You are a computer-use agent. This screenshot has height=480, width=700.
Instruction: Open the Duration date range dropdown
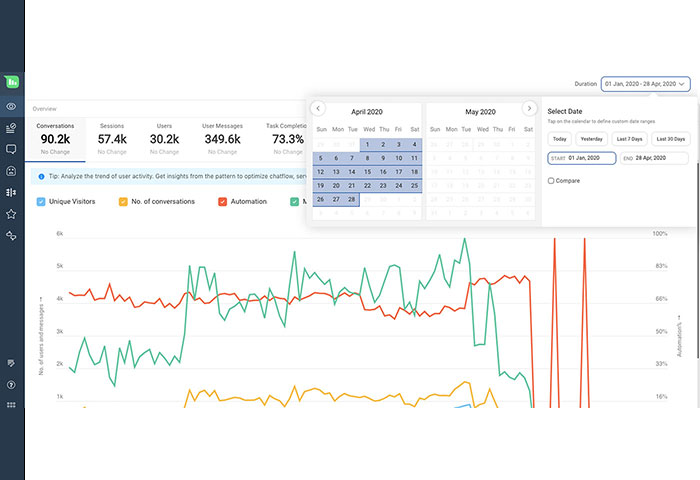coord(646,84)
